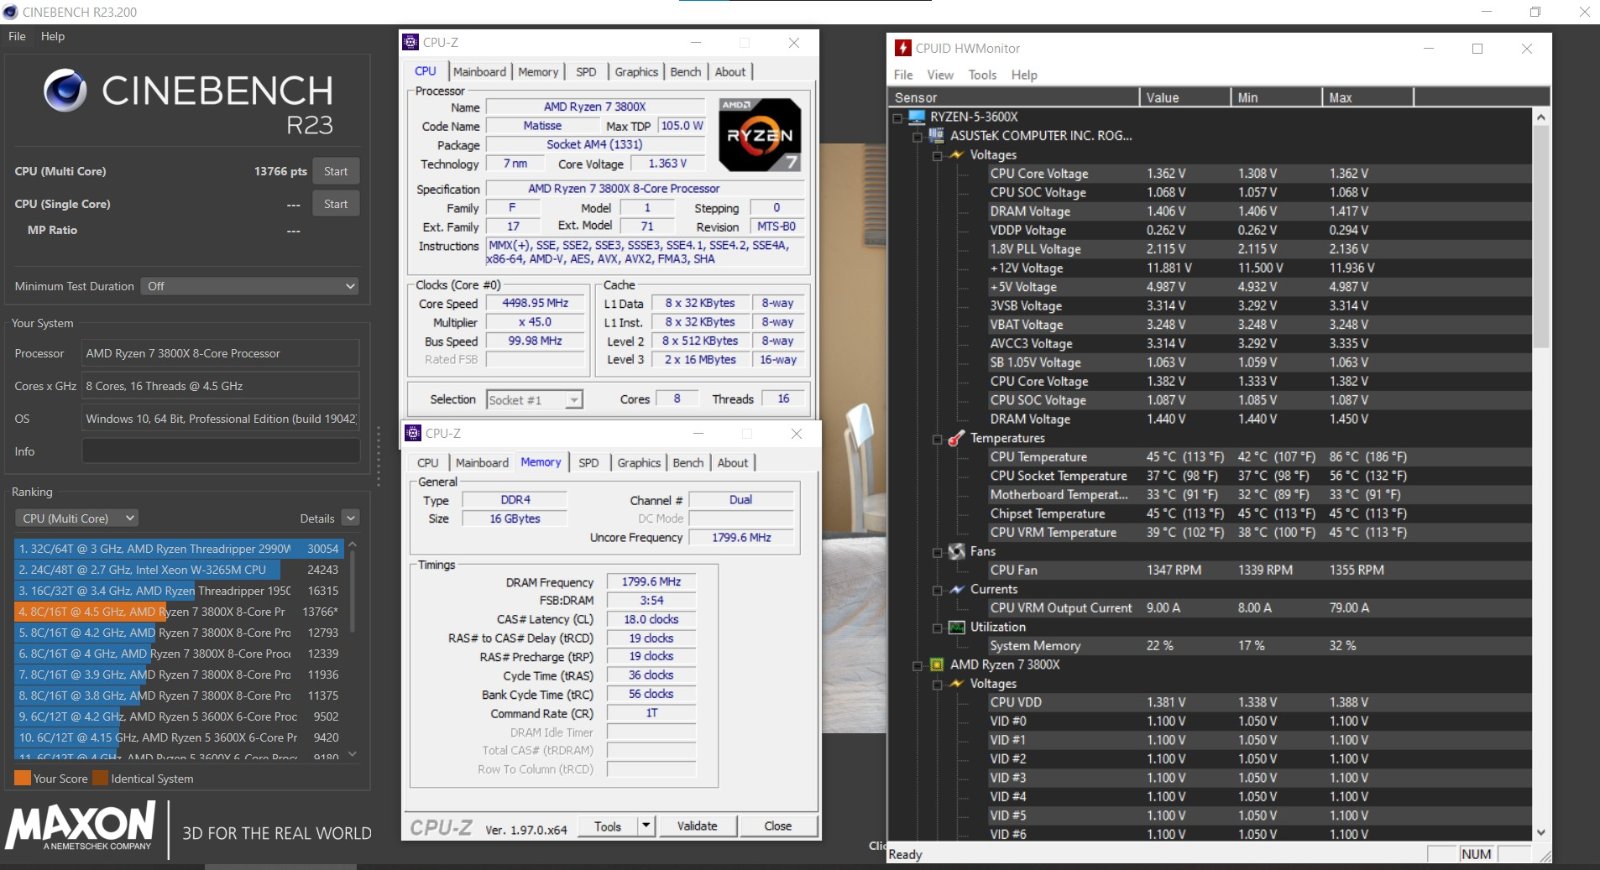Click the first Voltages lightning icon under ASUSTeK
The height and width of the screenshot is (870, 1600).
point(957,155)
